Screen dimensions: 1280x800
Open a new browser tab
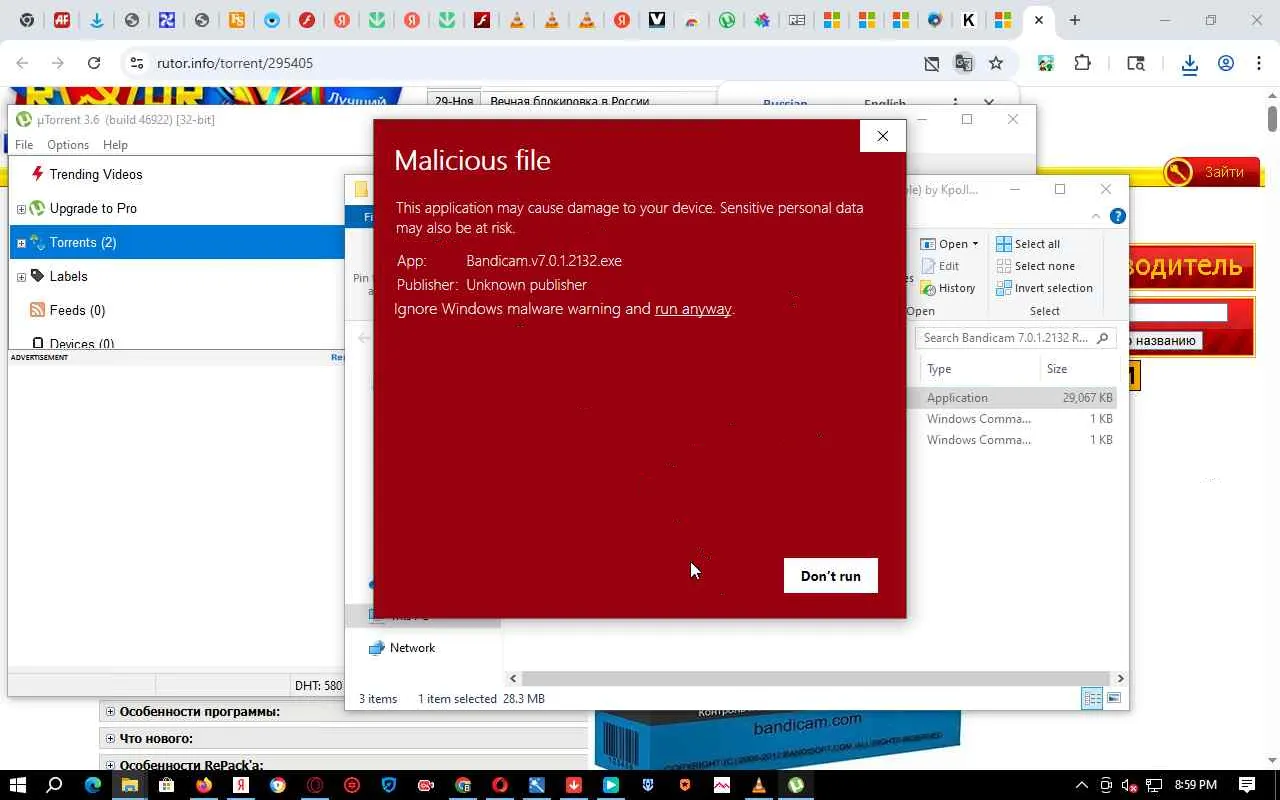1075,20
